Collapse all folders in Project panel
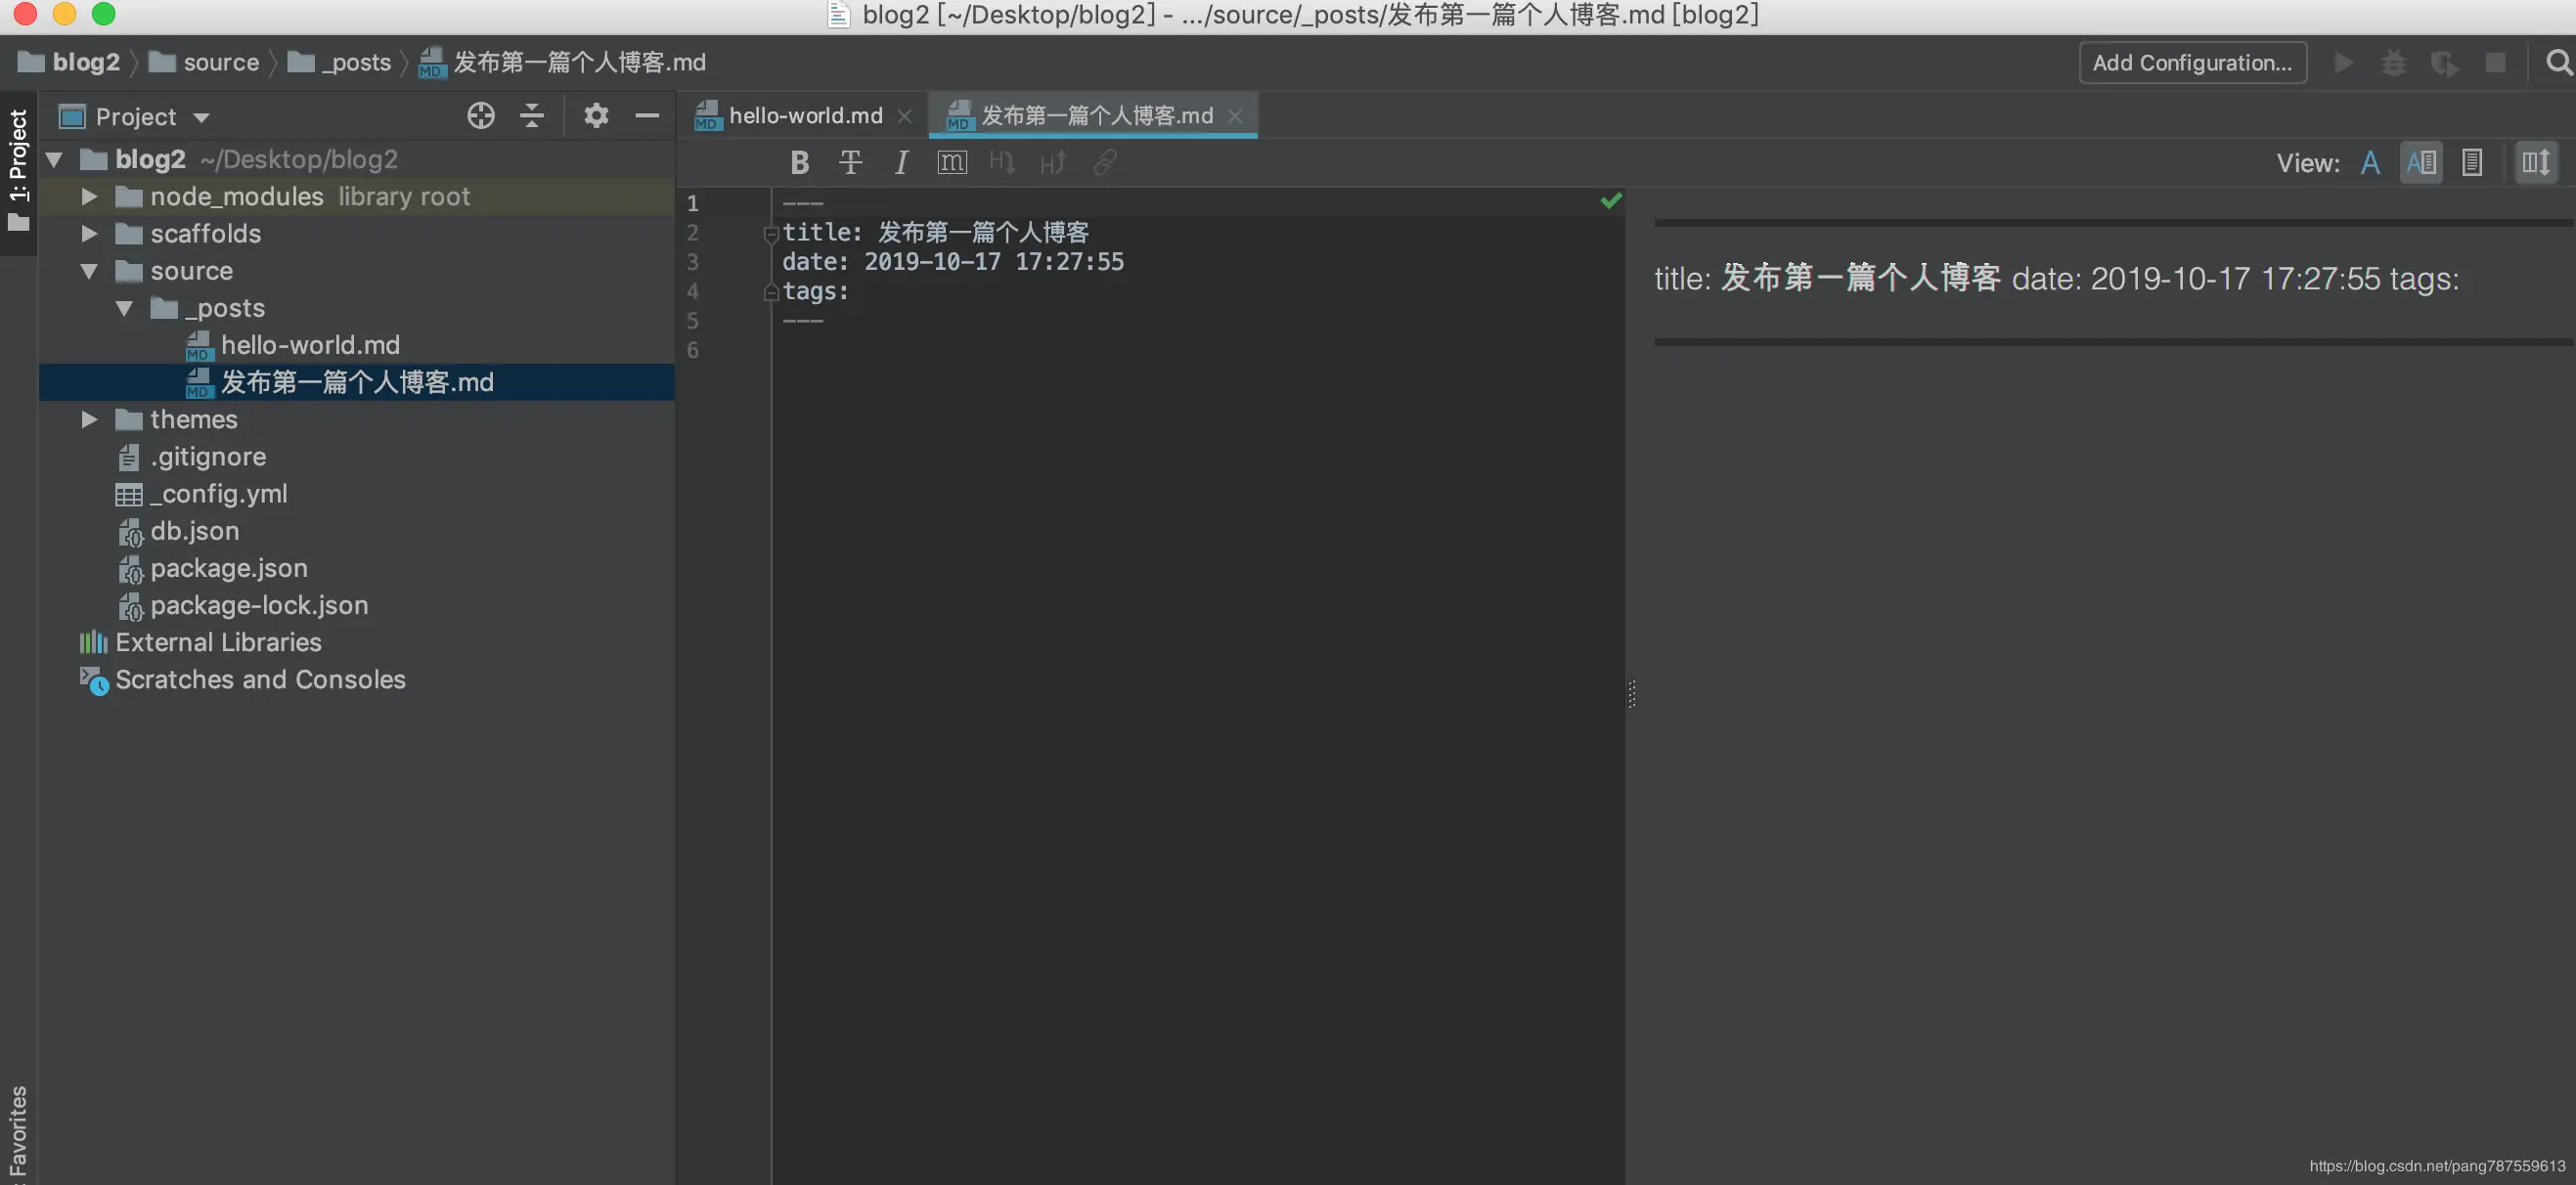The height and width of the screenshot is (1185, 2576). coord(531,115)
